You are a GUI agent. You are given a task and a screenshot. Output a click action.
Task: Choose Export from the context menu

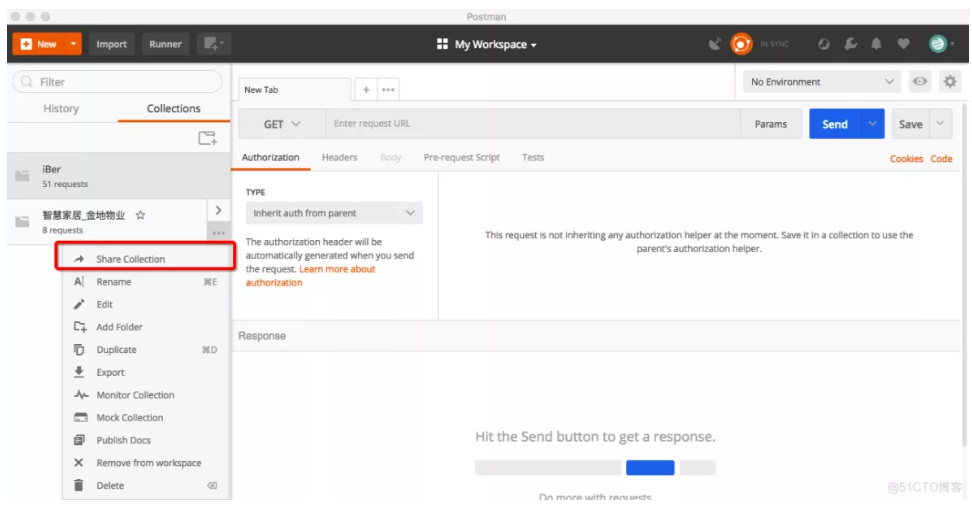tap(146, 372)
